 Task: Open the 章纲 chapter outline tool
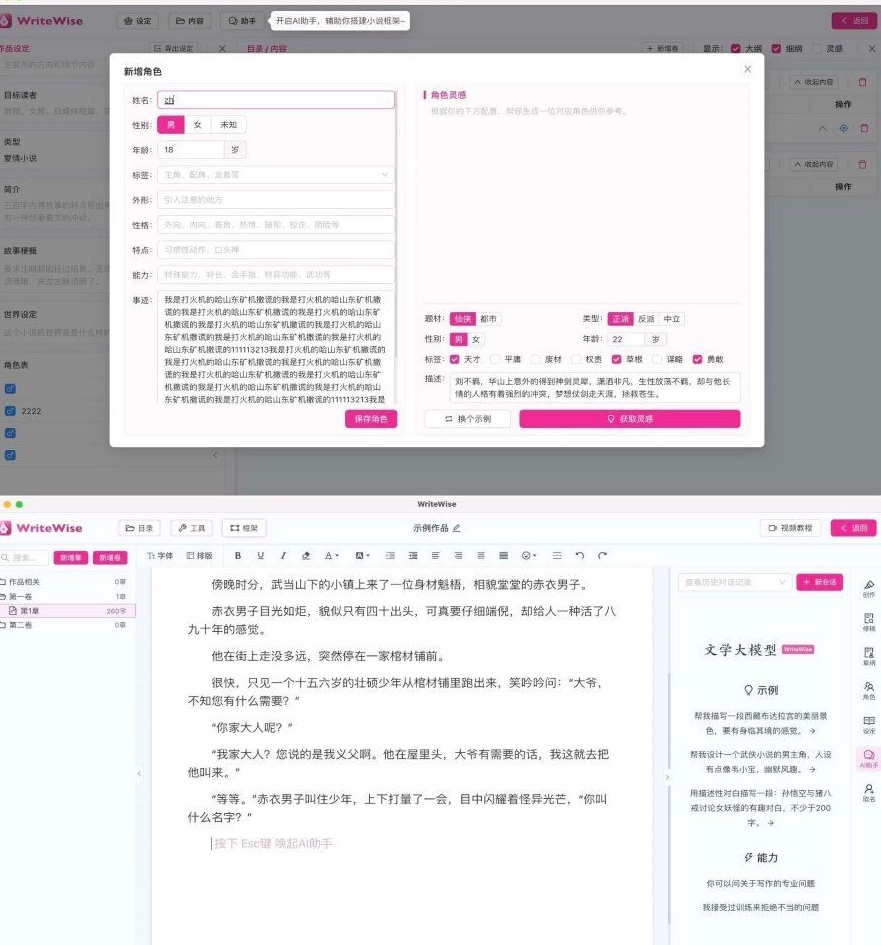pyautogui.click(x=866, y=652)
